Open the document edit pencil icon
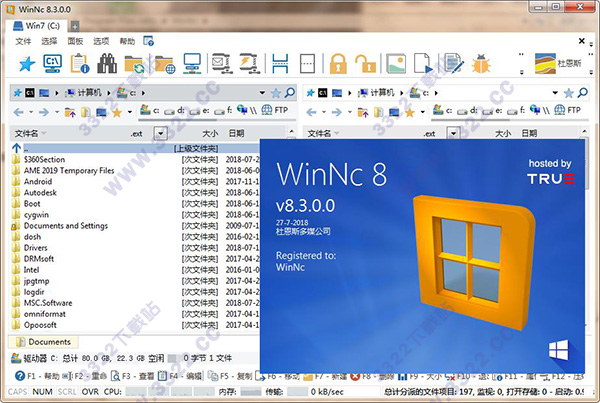 coord(453,64)
